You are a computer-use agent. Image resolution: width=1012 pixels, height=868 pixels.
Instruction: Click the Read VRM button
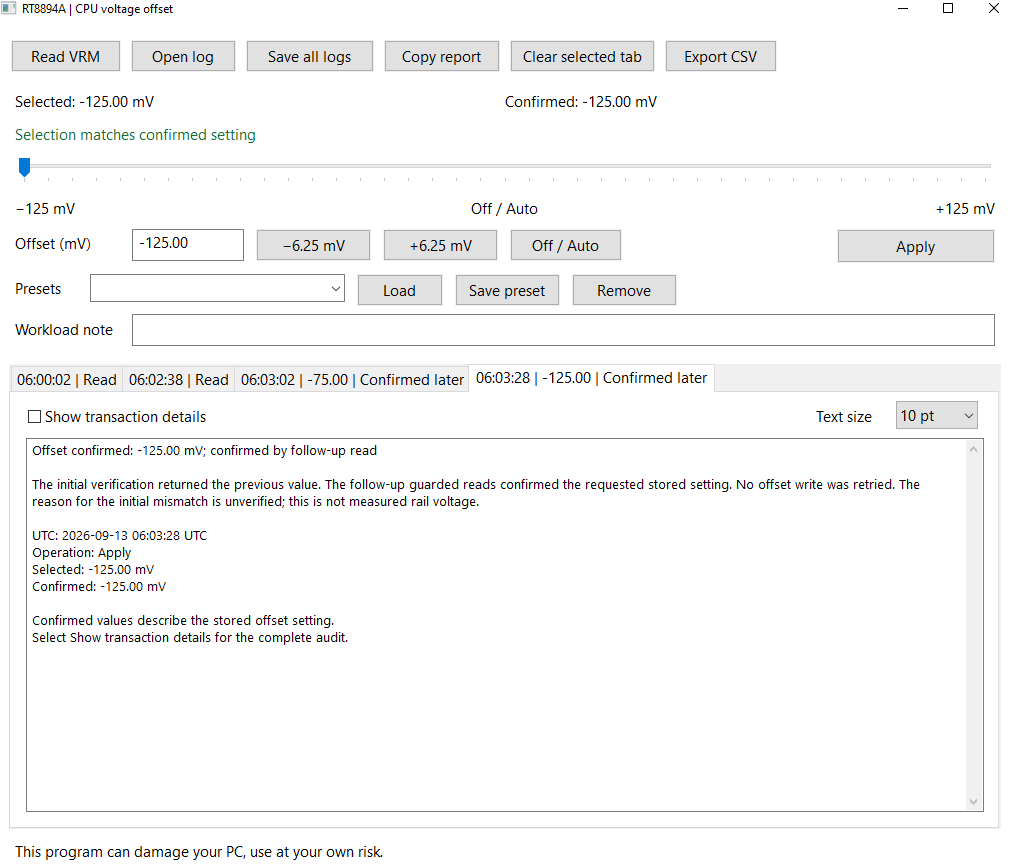(66, 57)
